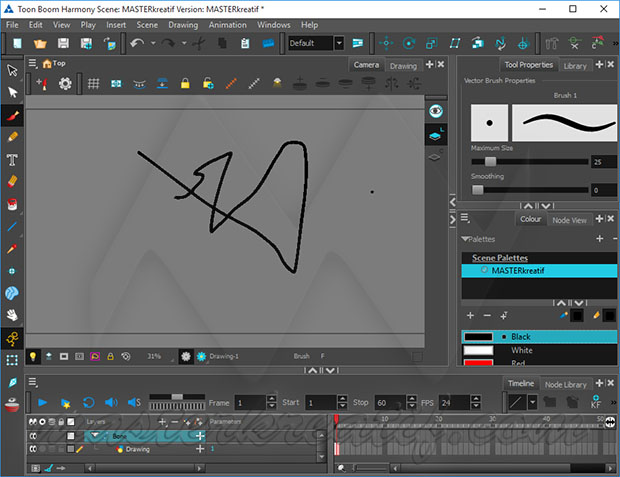This screenshot has width=620, height=477.
Task: Toggle sound playback speaker icon
Action: pyautogui.click(x=111, y=402)
